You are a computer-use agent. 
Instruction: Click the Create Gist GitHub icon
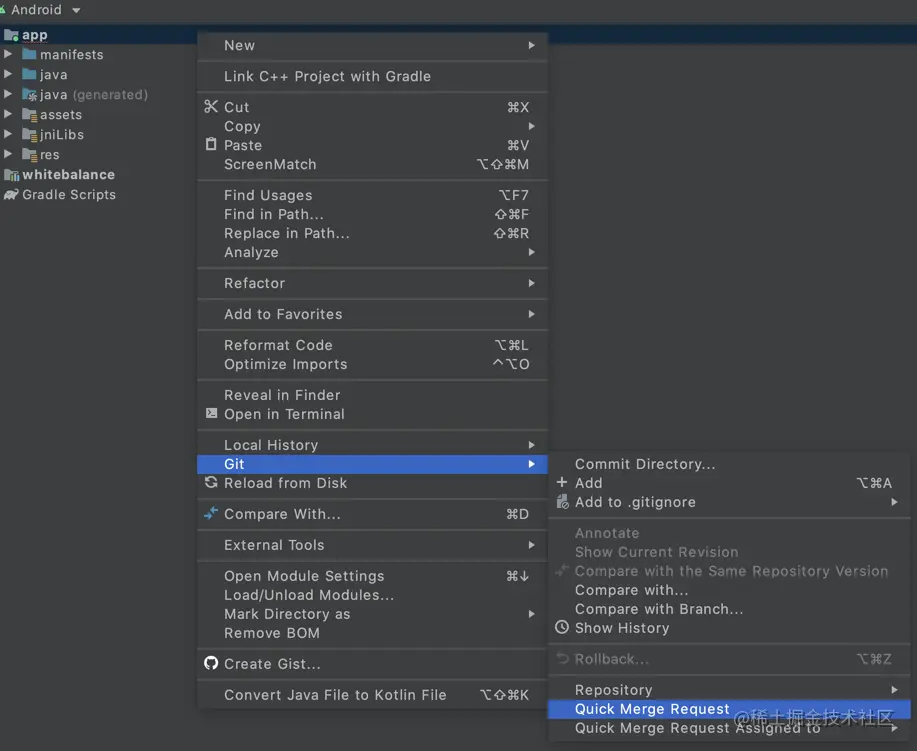point(211,663)
